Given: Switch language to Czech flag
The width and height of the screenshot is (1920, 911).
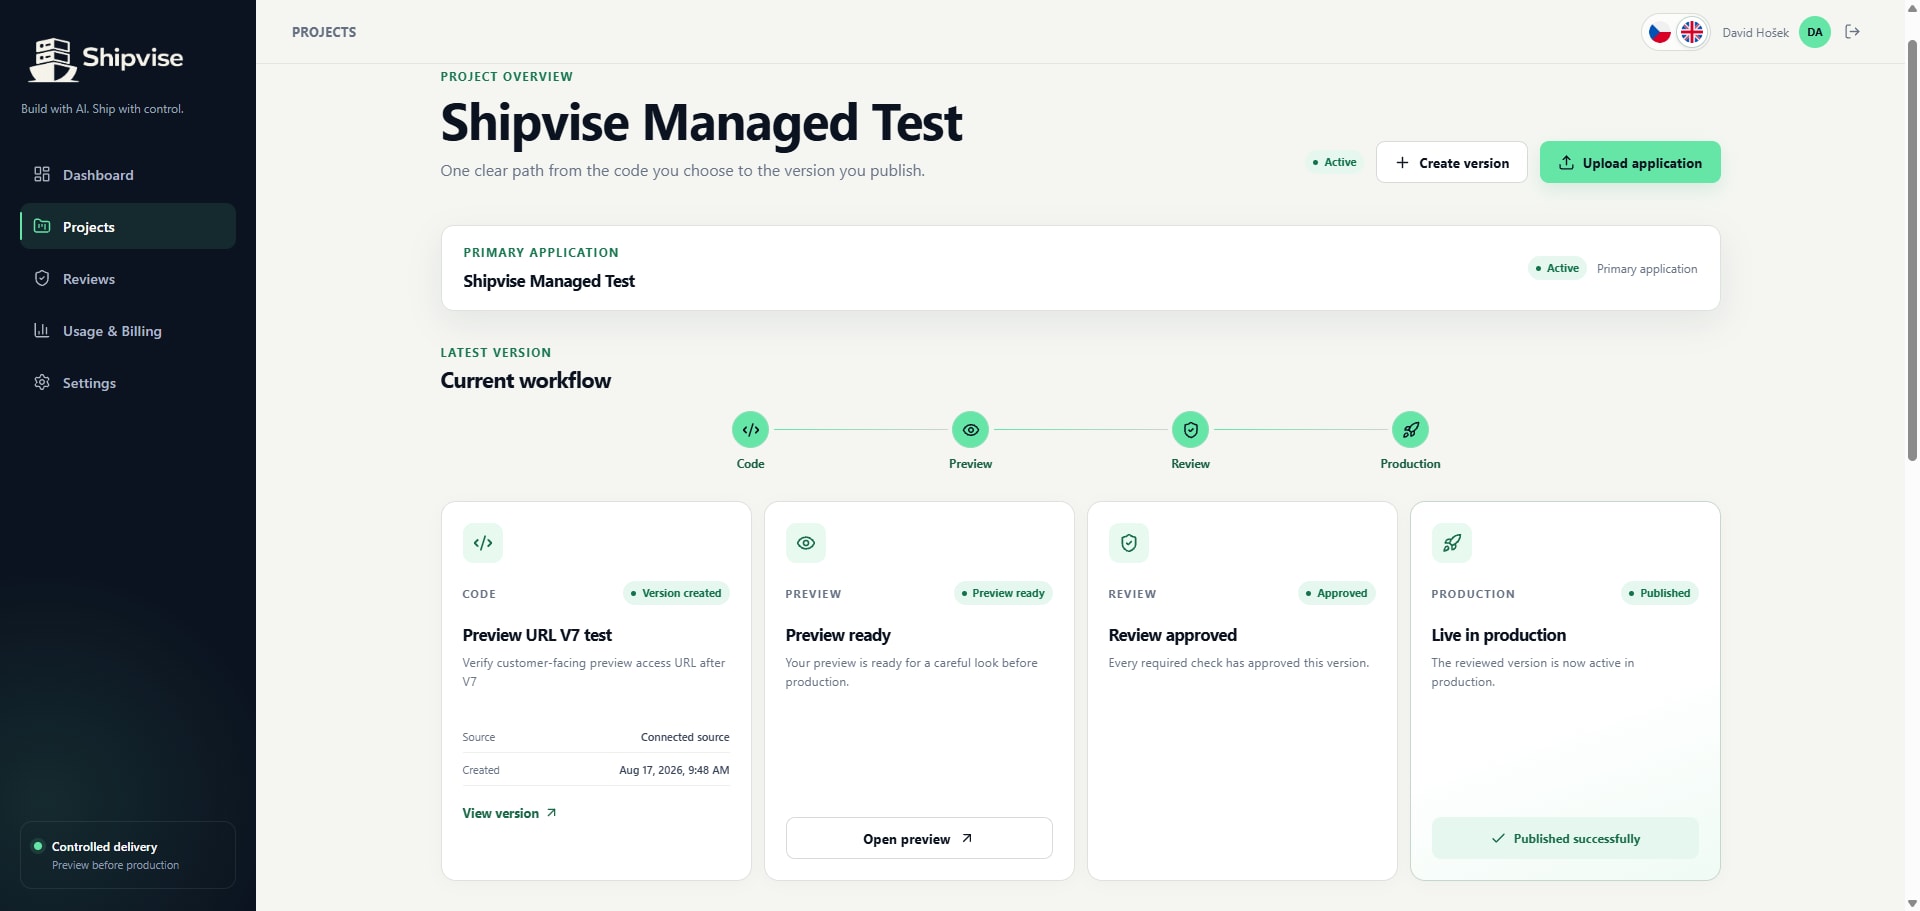Looking at the screenshot, I should [1660, 32].
